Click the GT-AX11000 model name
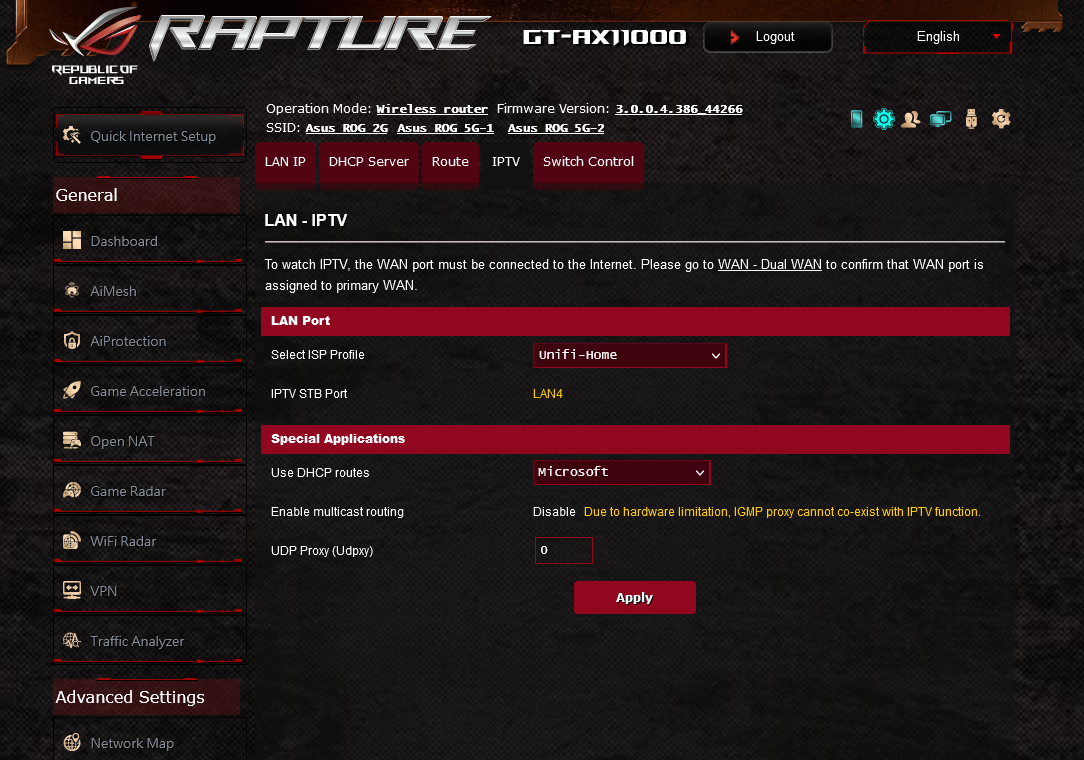 (x=604, y=37)
